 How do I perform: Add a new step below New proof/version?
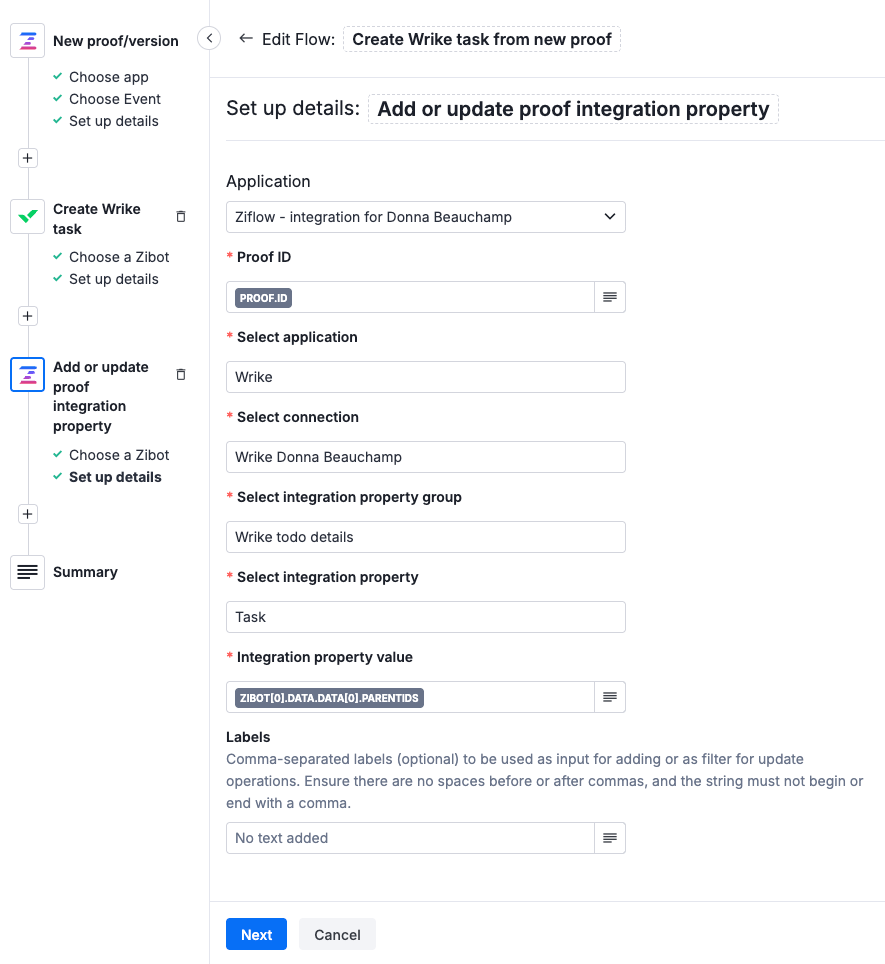tap(27, 157)
